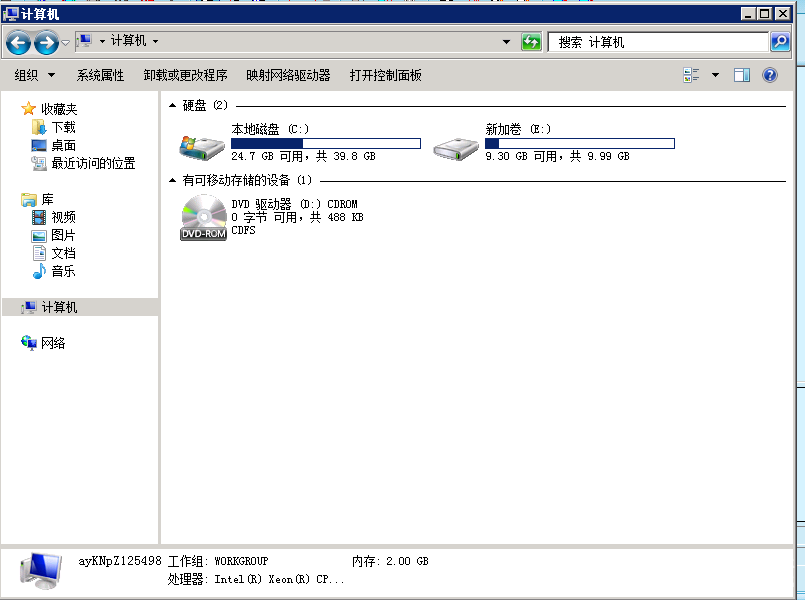Viewport: 805px width, 600px height.
Task: Open the 音乐 library
Action: pyautogui.click(x=64, y=272)
